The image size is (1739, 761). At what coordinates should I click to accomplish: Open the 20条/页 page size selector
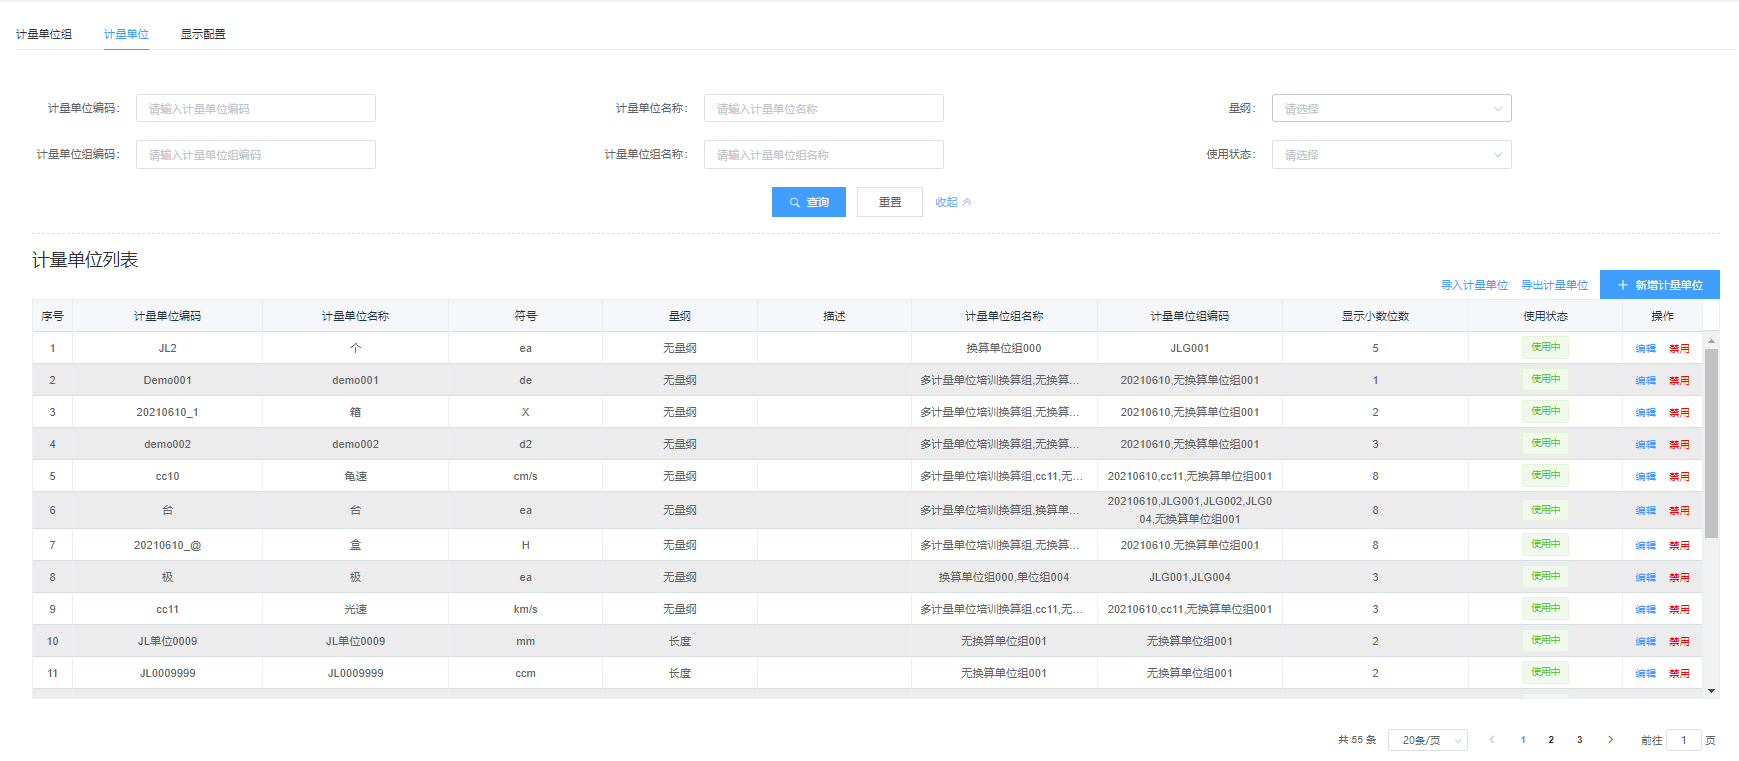[x=1427, y=740]
